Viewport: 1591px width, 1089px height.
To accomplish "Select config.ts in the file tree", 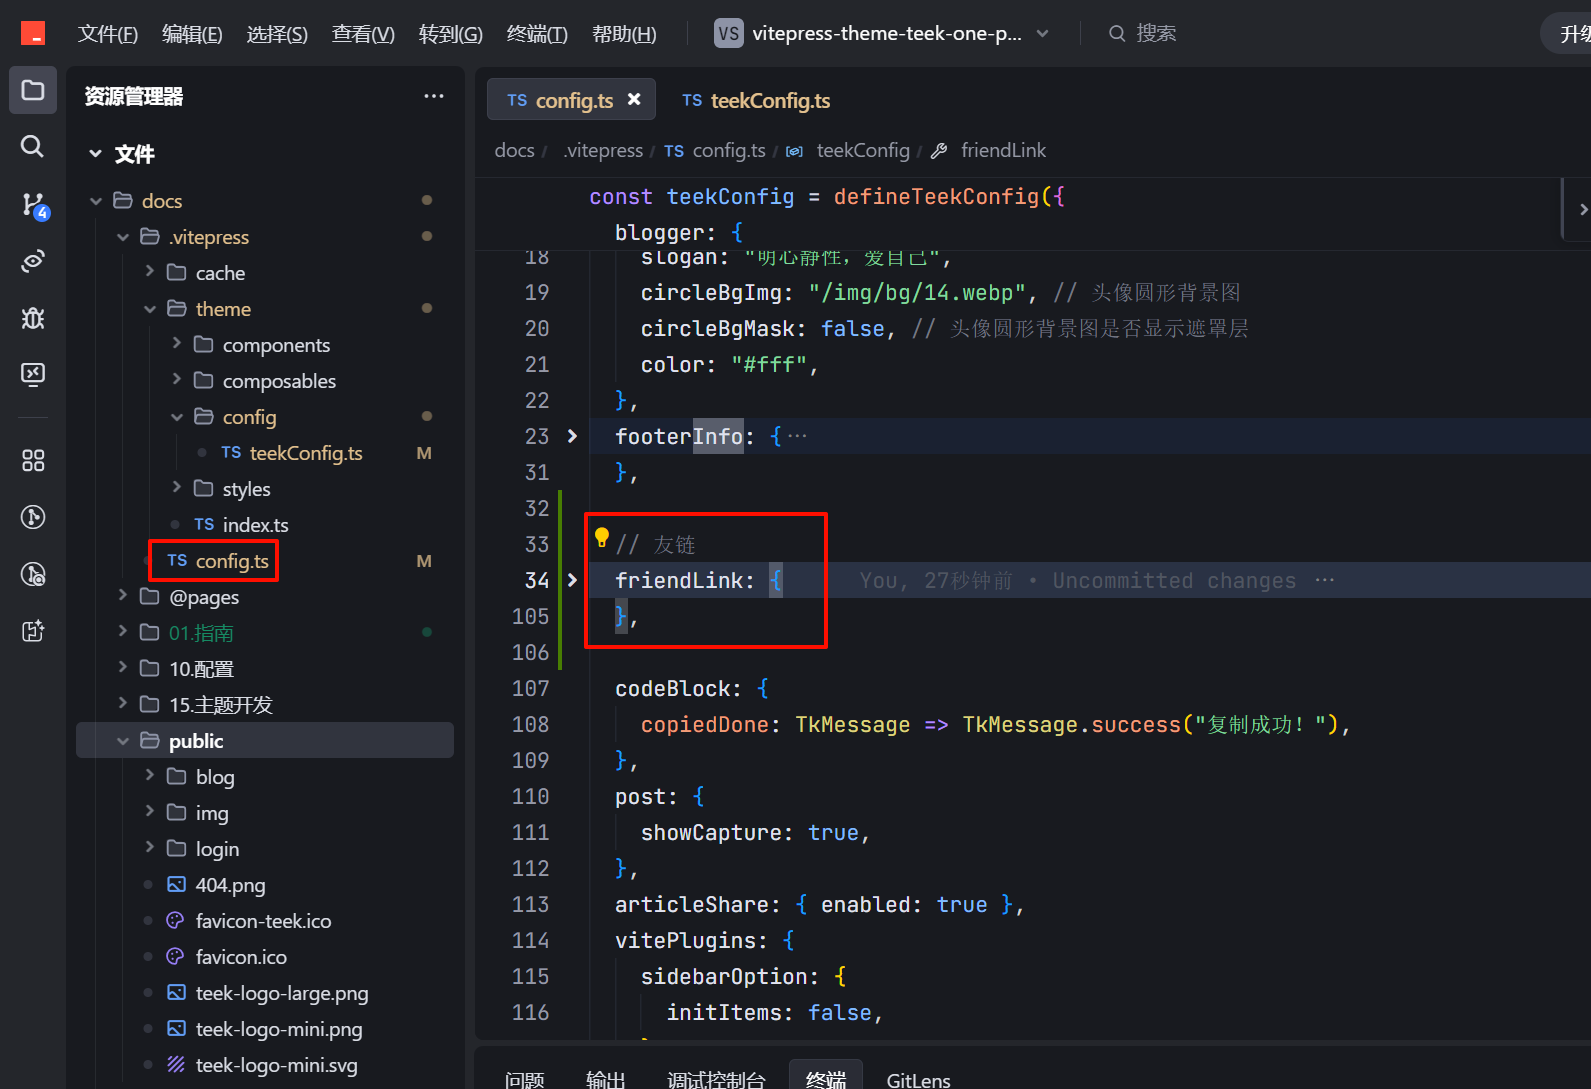I will coord(232,561).
